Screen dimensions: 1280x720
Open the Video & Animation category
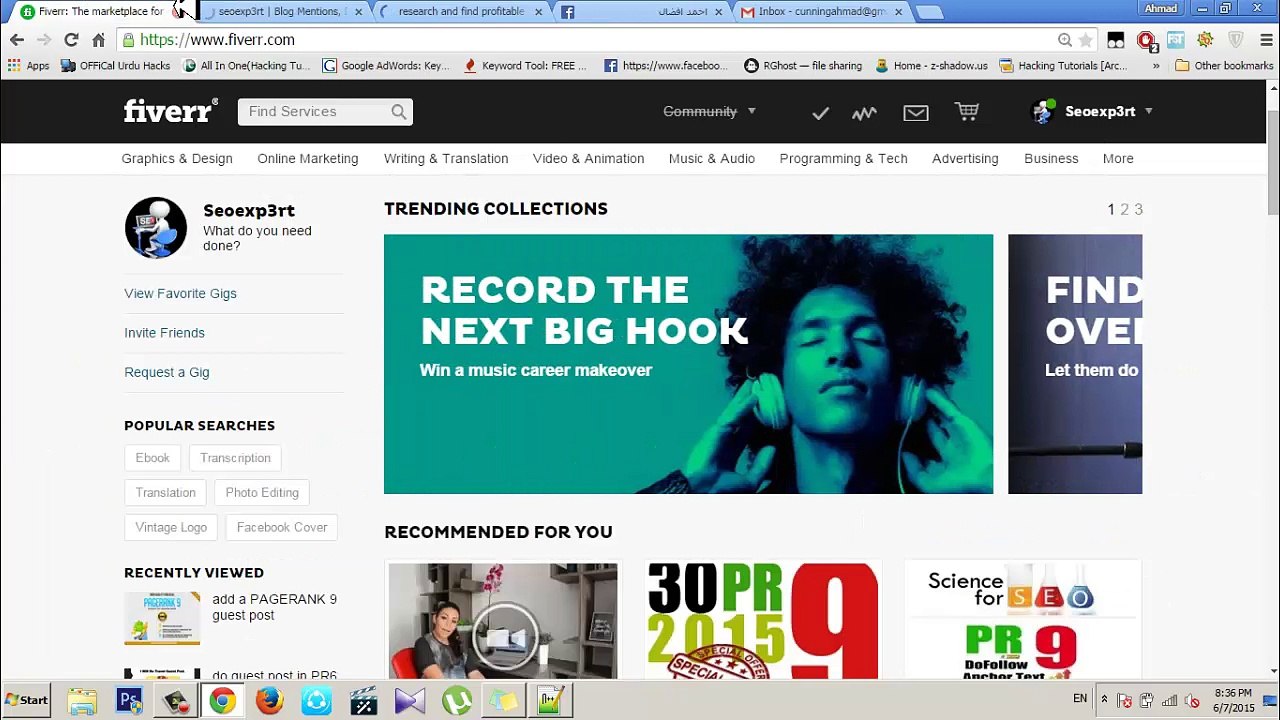[588, 158]
